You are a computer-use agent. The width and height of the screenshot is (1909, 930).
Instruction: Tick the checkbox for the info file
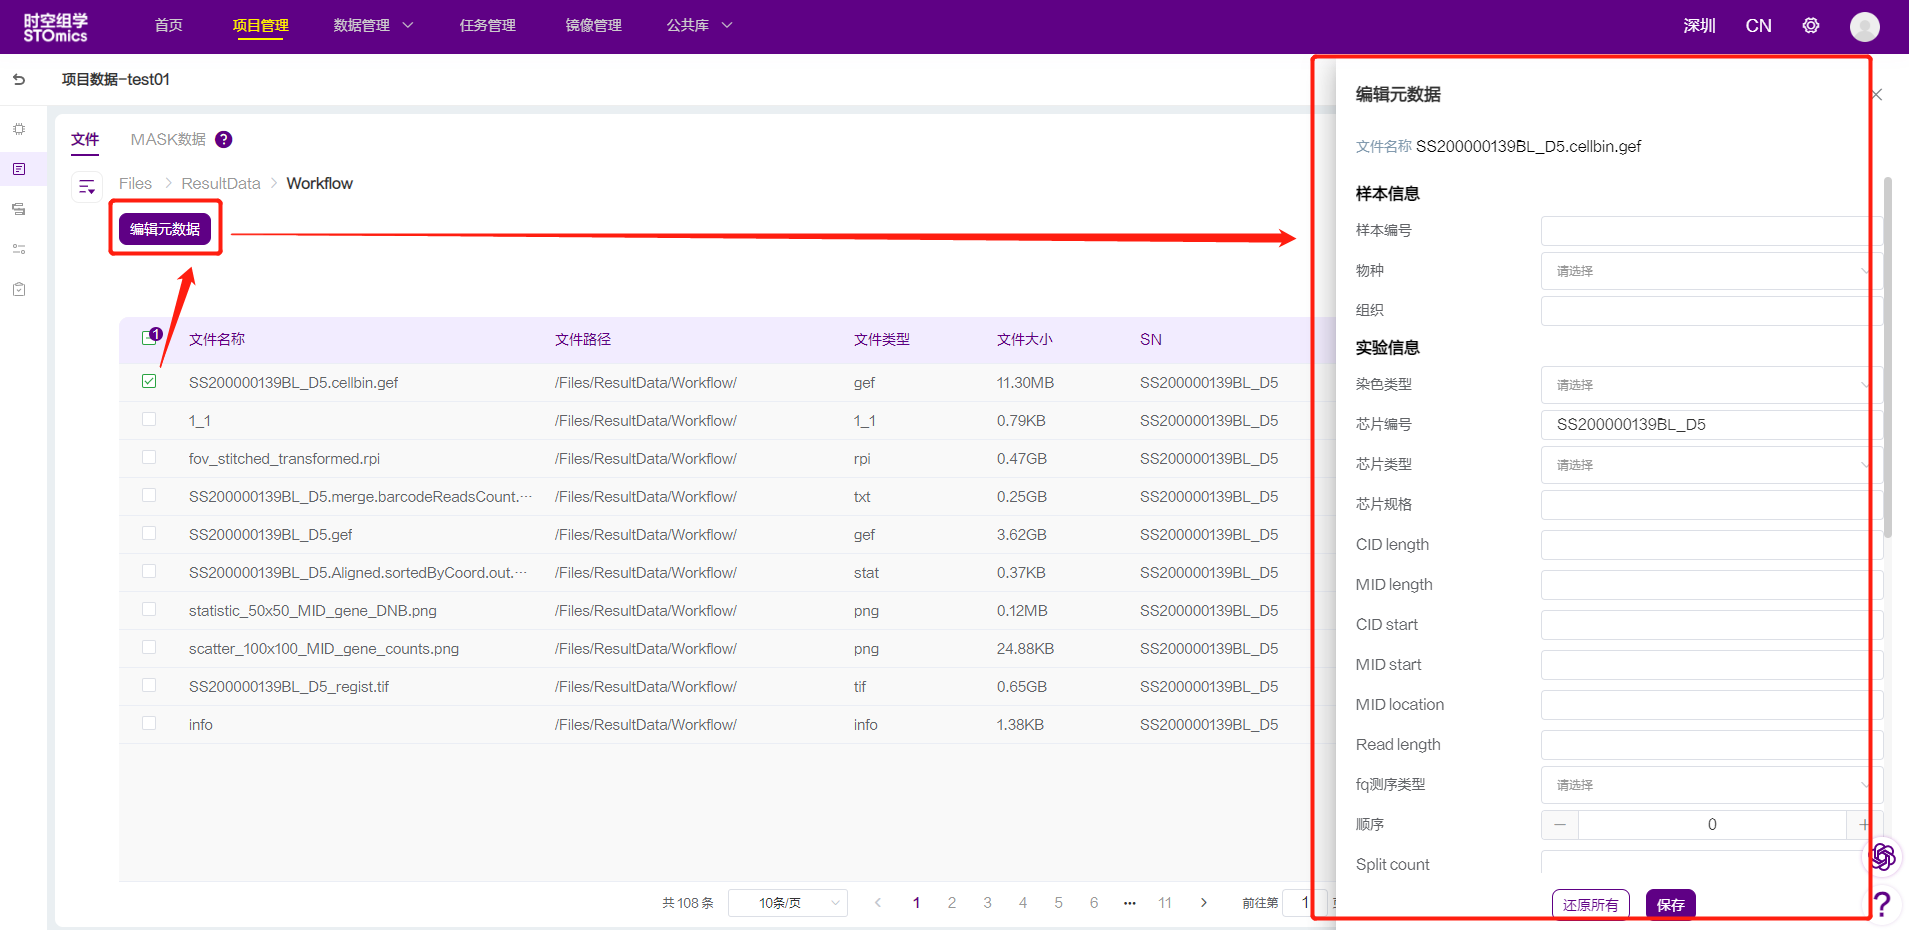(149, 723)
